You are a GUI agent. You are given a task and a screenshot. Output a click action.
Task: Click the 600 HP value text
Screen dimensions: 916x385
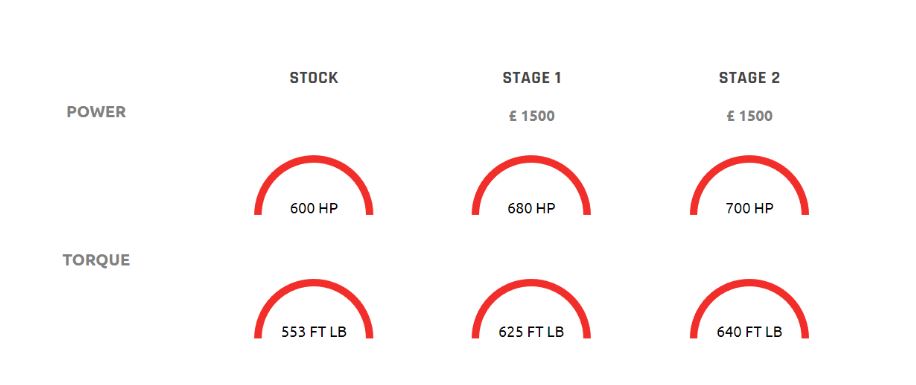tap(314, 208)
